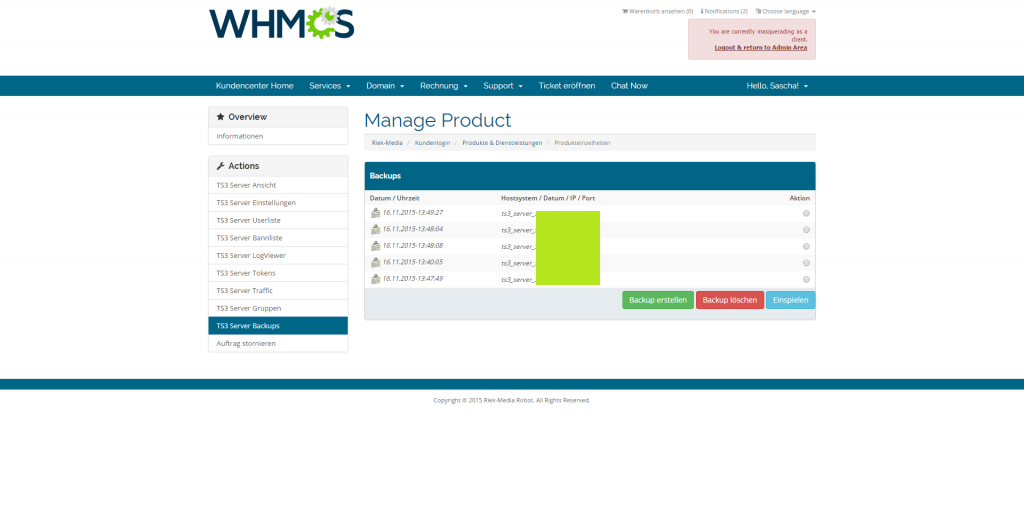Open Ticket eröffnen in navigation bar
The image size is (1024, 527).
(566, 86)
